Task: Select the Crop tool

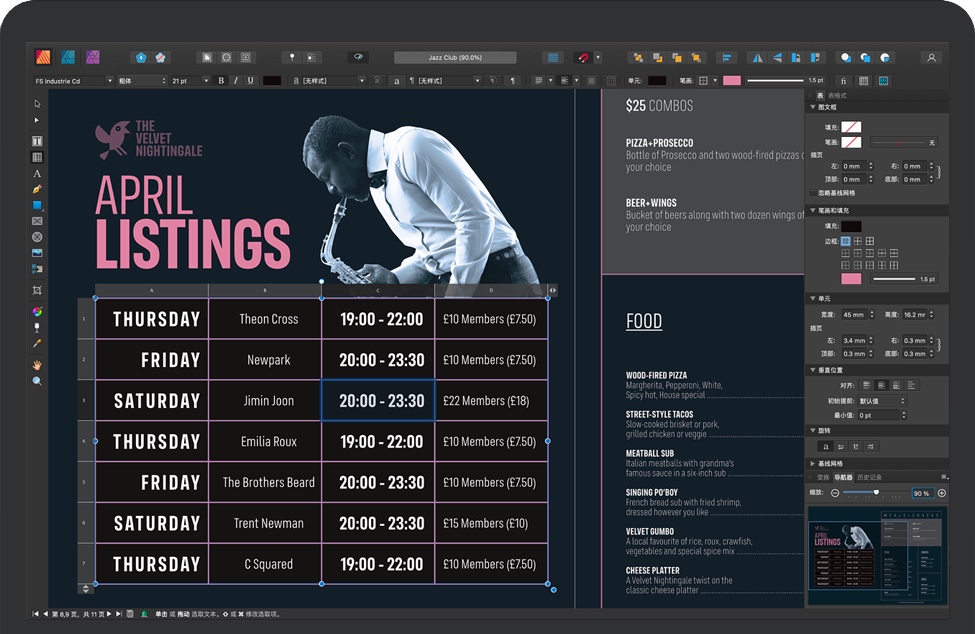Action: [37, 290]
